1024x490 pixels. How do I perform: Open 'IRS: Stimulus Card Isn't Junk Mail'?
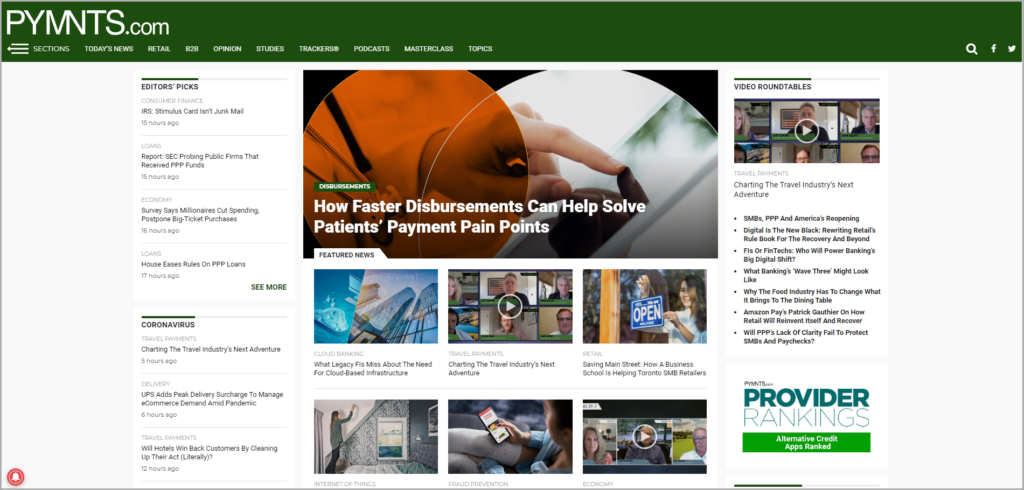tap(192, 112)
